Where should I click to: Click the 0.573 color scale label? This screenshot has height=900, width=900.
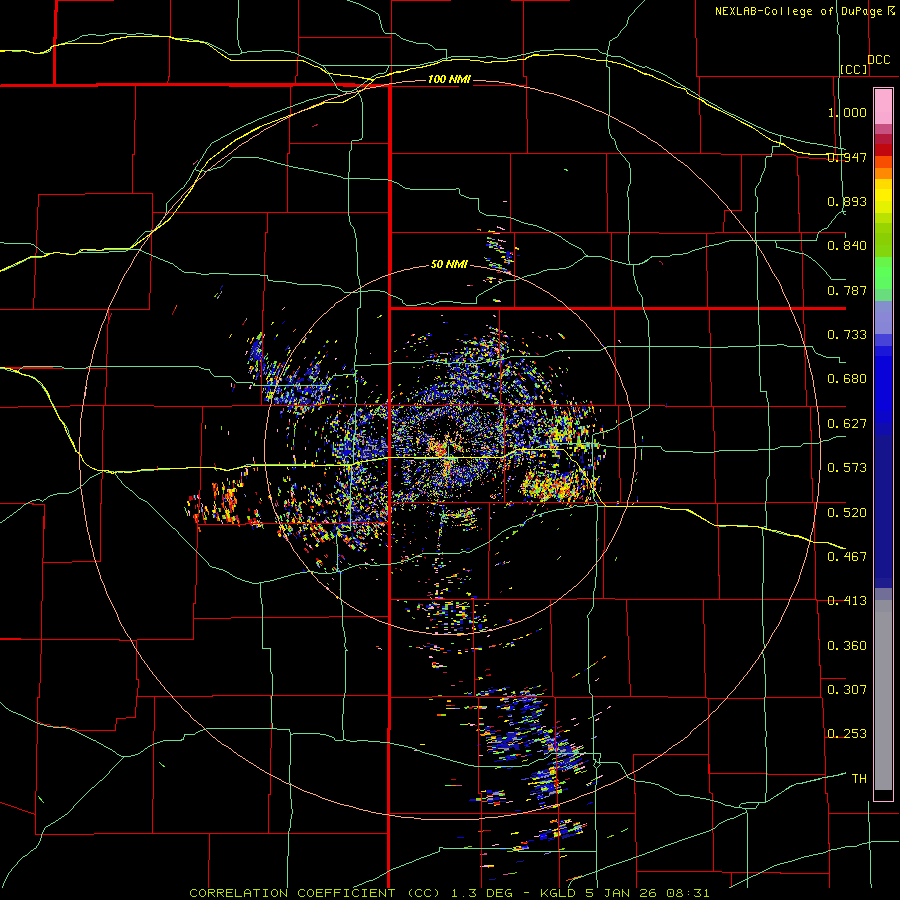tap(847, 468)
